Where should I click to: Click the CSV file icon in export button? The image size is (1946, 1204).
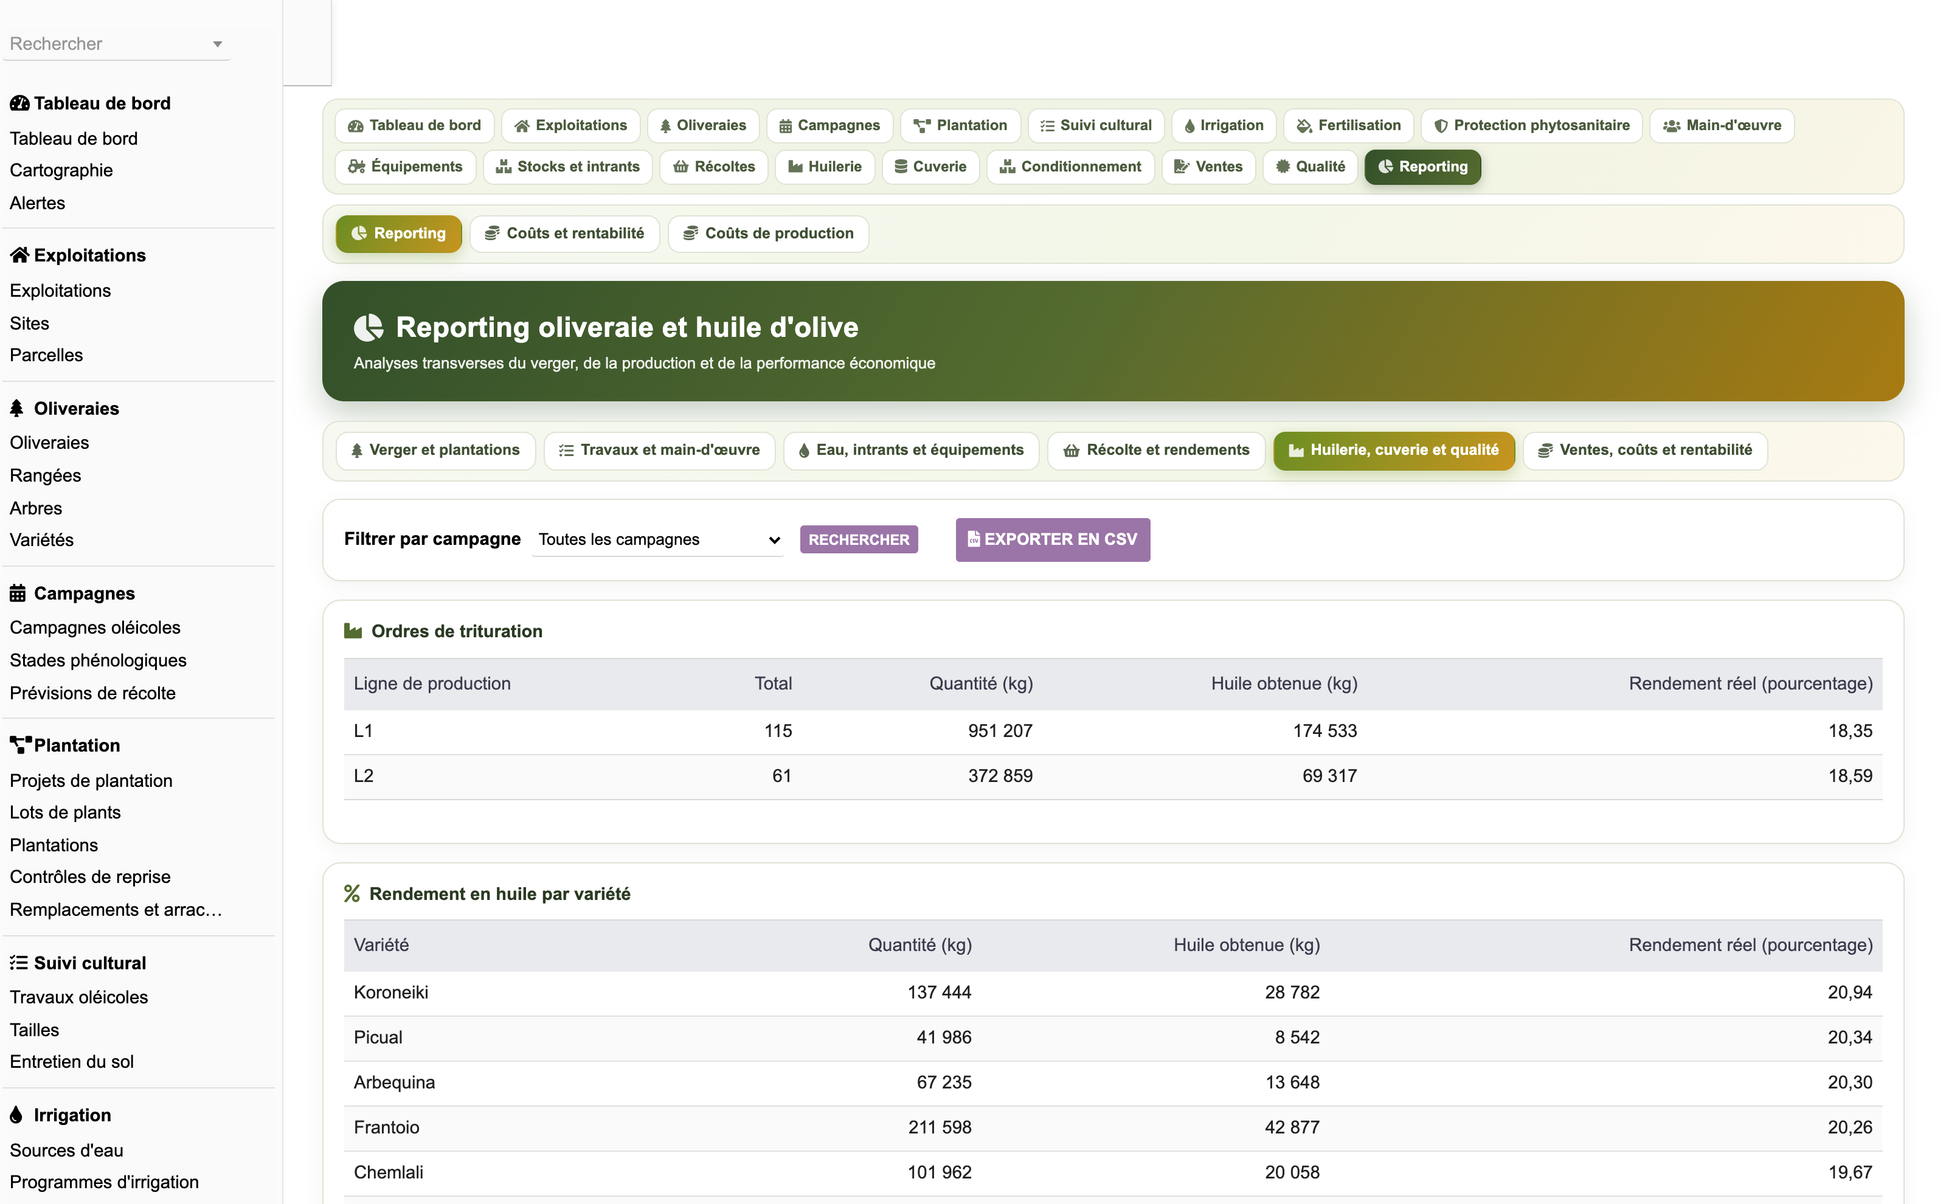[973, 539]
